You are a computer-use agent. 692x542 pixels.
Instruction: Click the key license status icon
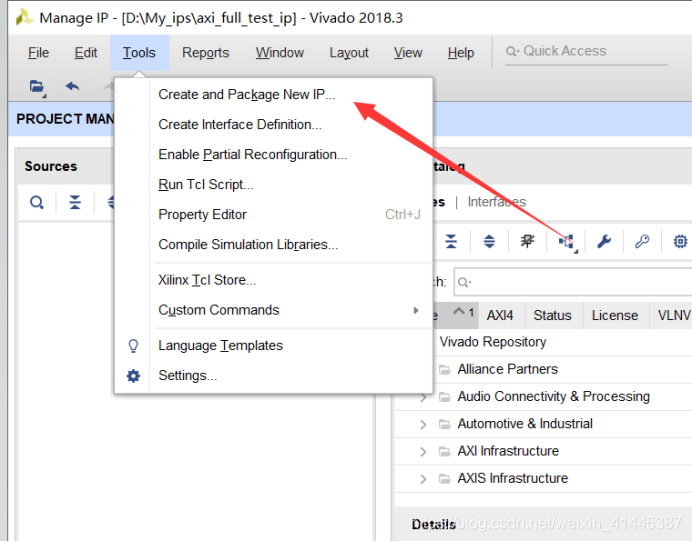coord(642,241)
